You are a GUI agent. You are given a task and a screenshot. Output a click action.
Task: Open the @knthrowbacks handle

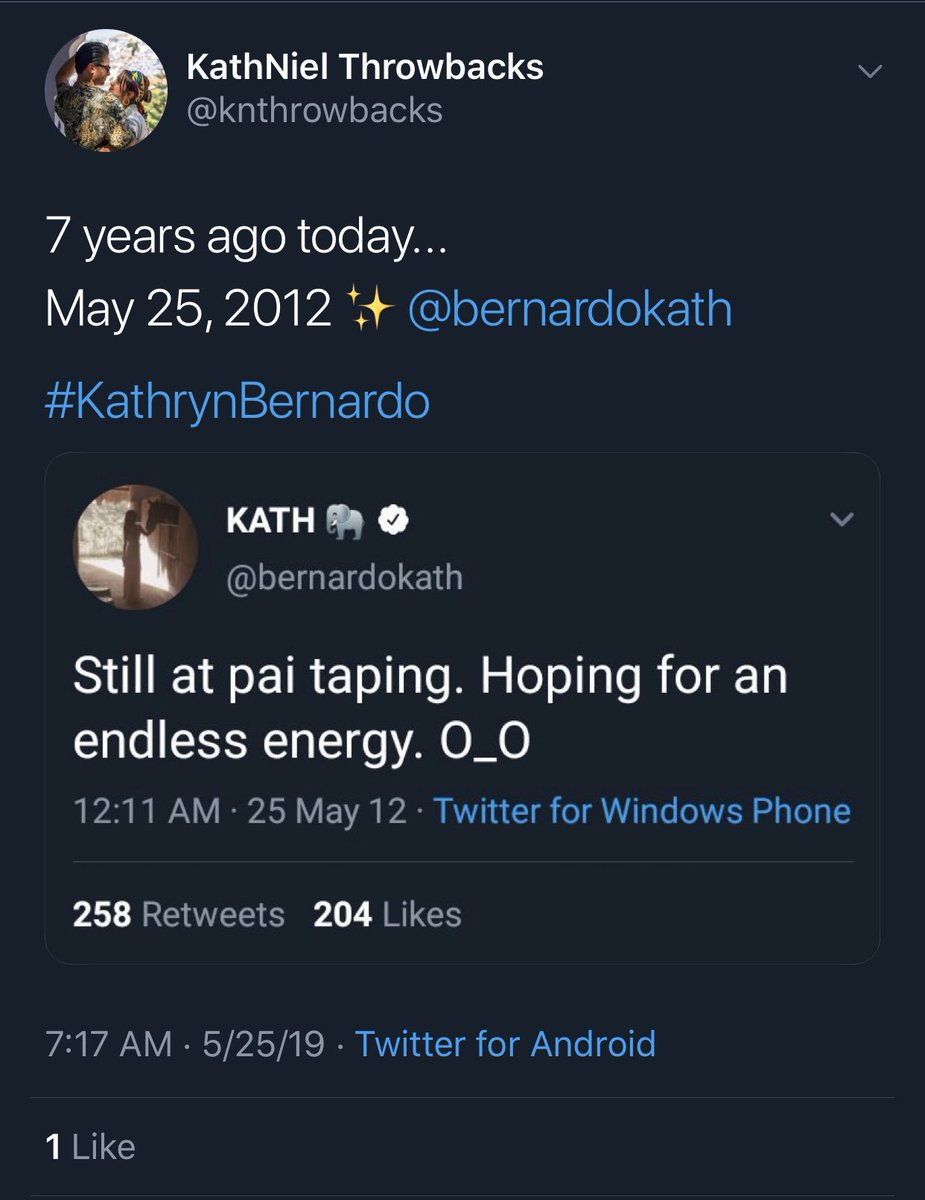[315, 110]
